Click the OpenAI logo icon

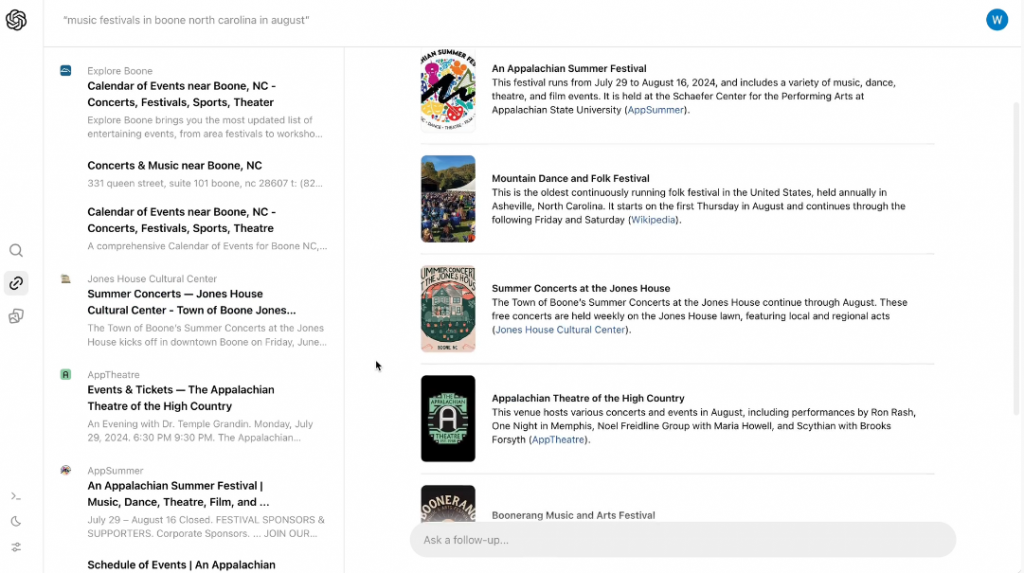tap(16, 20)
